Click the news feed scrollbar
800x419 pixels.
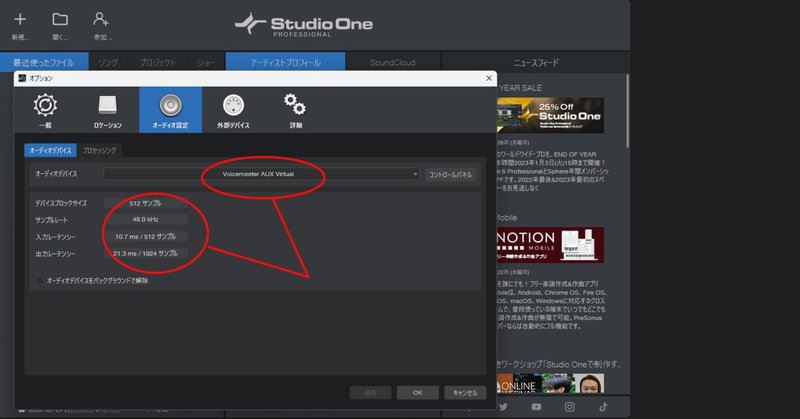point(627,111)
